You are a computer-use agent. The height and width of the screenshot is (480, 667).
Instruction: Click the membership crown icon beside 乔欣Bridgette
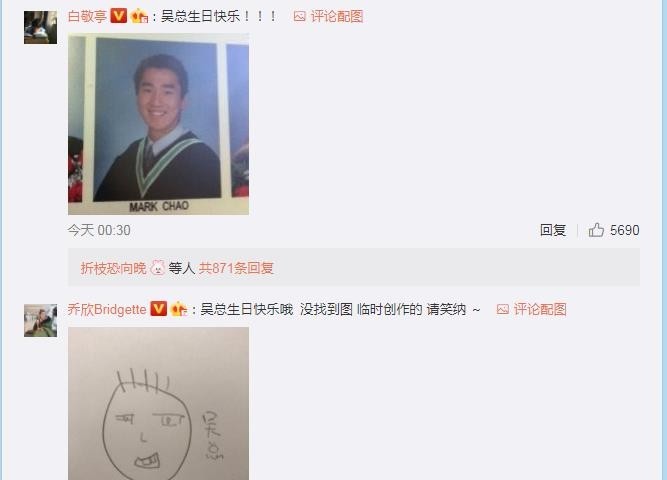[x=178, y=309]
